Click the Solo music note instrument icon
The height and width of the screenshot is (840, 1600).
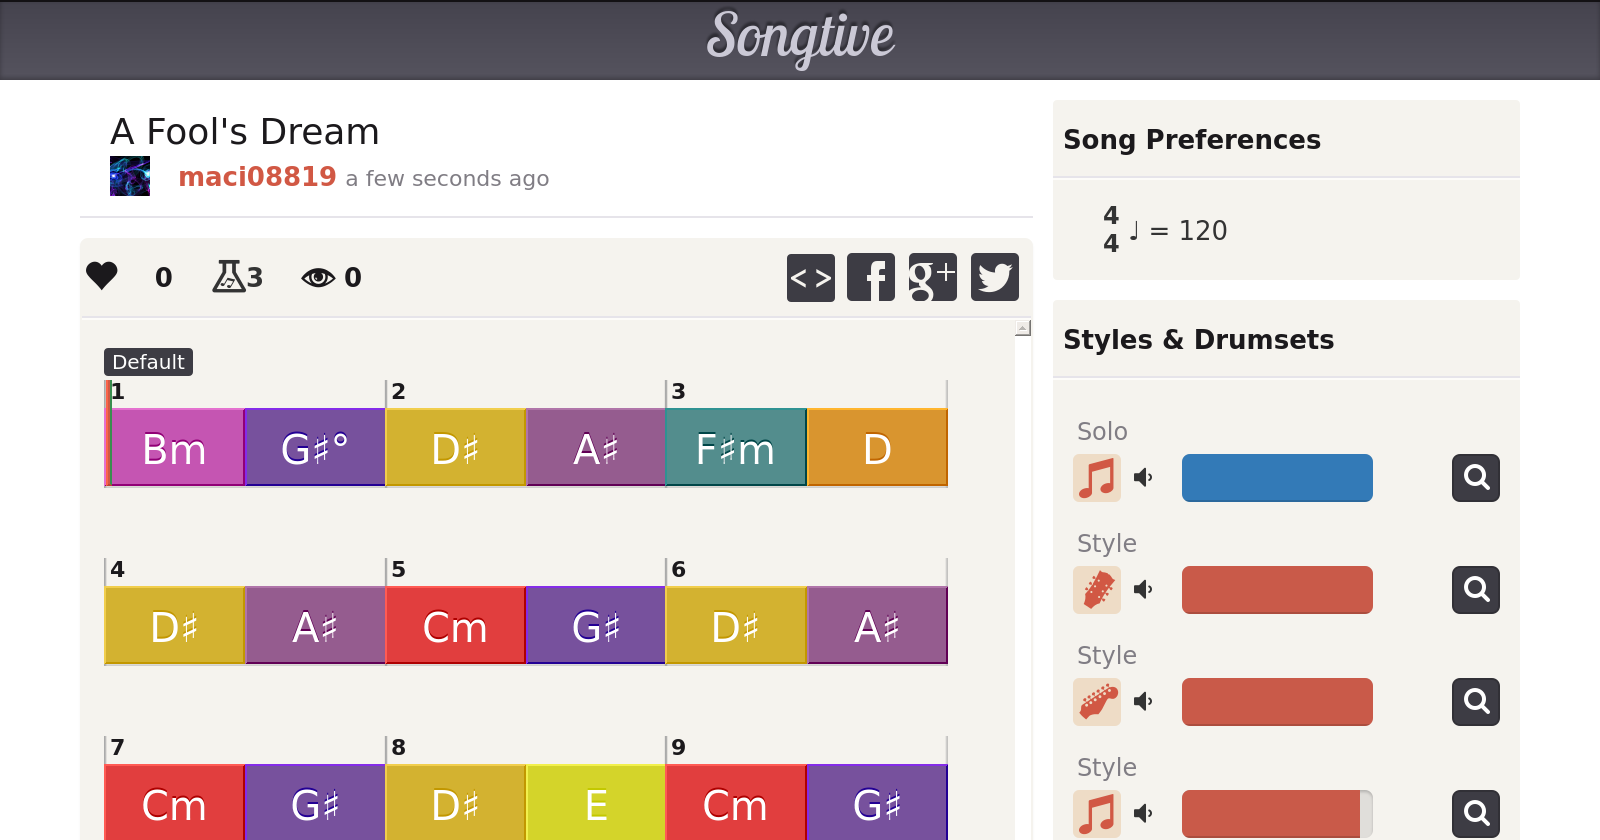tap(1097, 478)
